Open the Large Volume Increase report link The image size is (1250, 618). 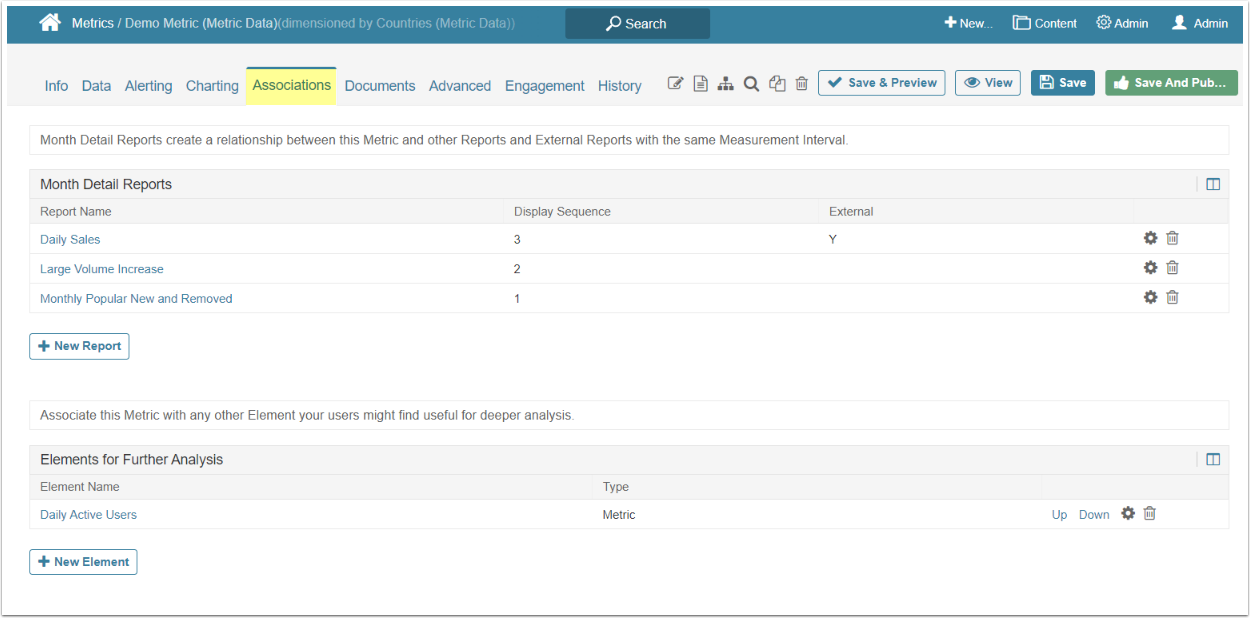[x=102, y=269]
